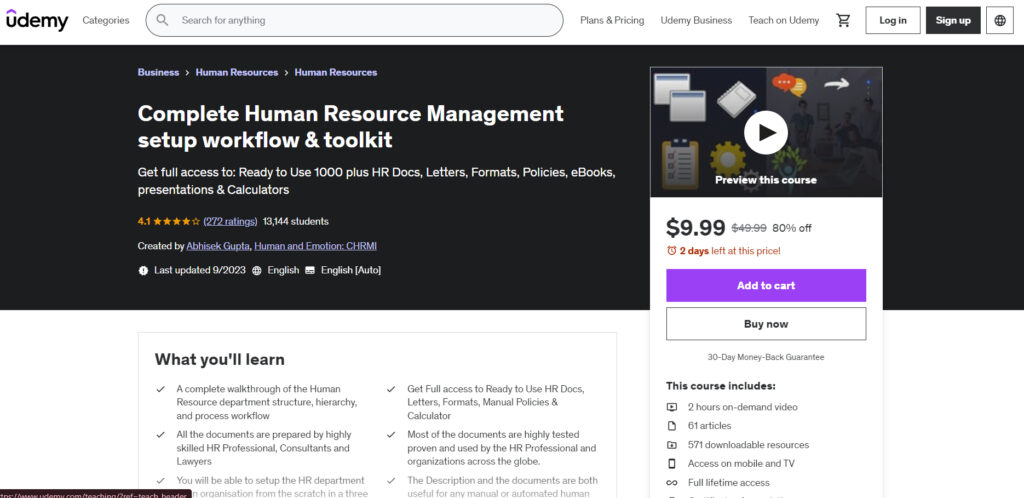Image resolution: width=1024 pixels, height=498 pixels.
Task: Click the This course includes heading
Action: point(721,386)
